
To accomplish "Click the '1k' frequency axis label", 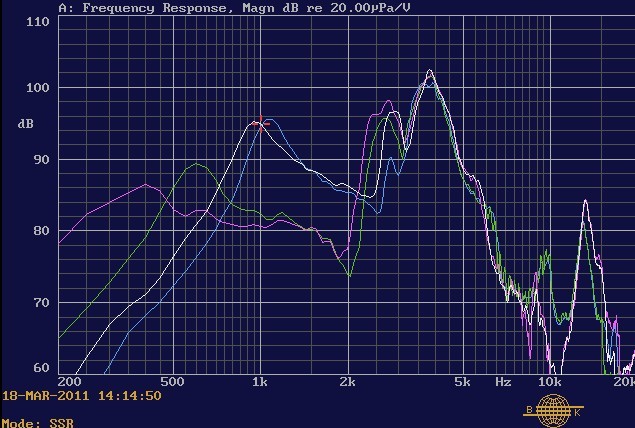I will coord(260,381).
